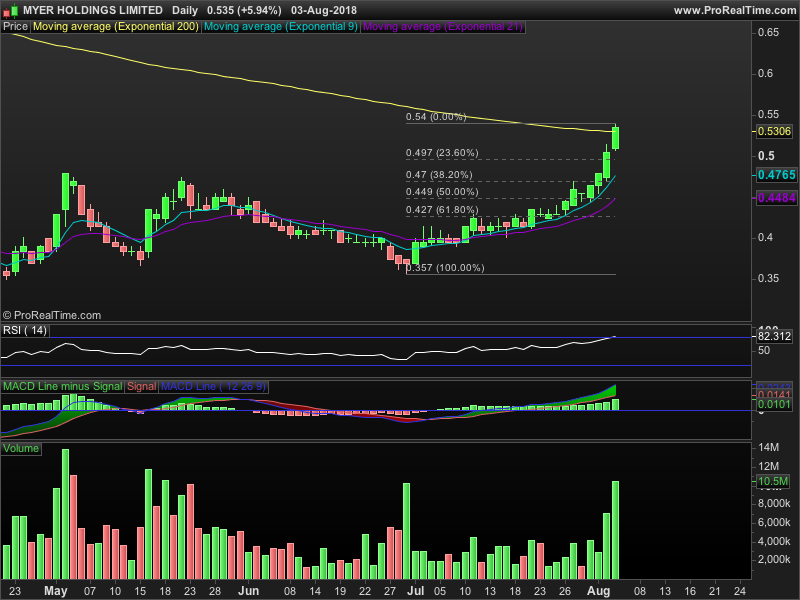Image resolution: width=800 pixels, height=600 pixels.
Task: Click the 2,000k volume axis label
Action: 774,560
